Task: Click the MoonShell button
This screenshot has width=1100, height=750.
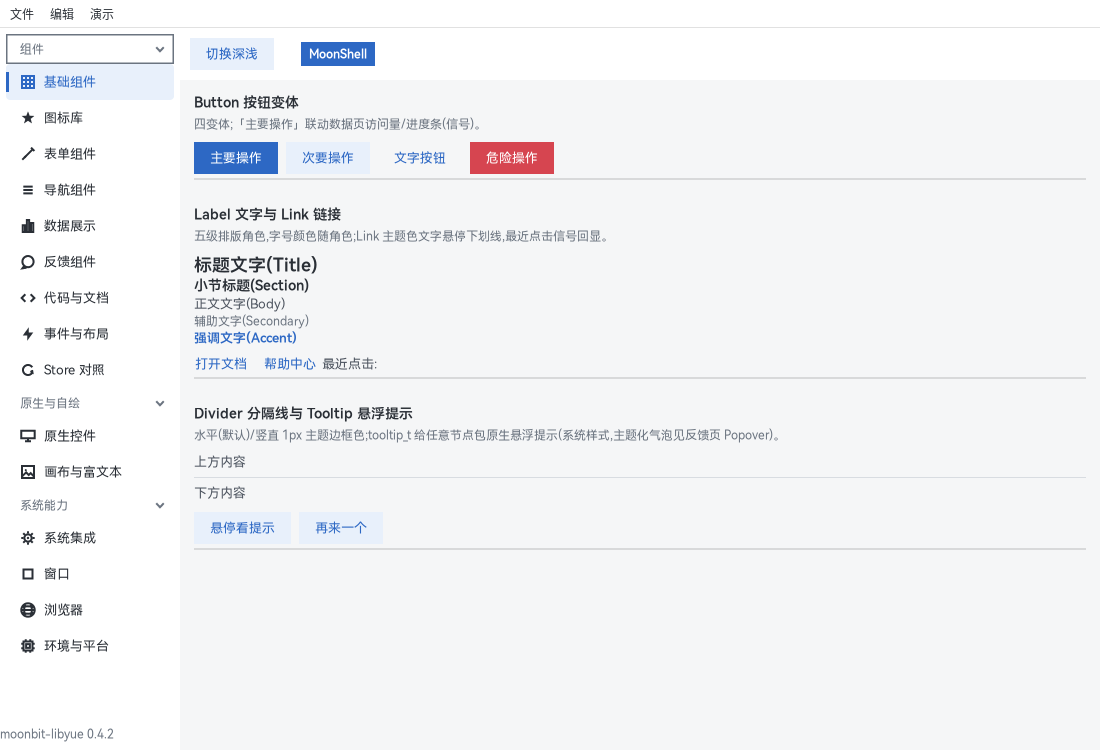Action: coord(337,54)
